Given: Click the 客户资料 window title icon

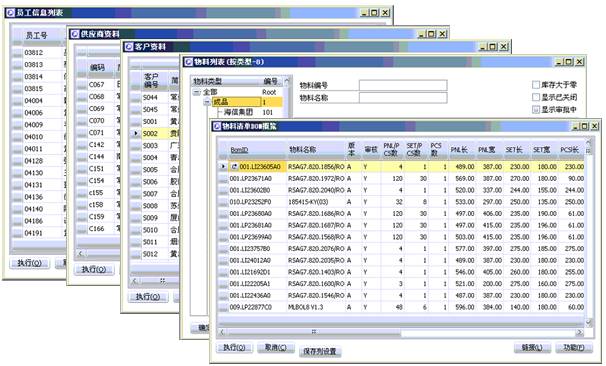Looking at the screenshot, I should pos(129,47).
